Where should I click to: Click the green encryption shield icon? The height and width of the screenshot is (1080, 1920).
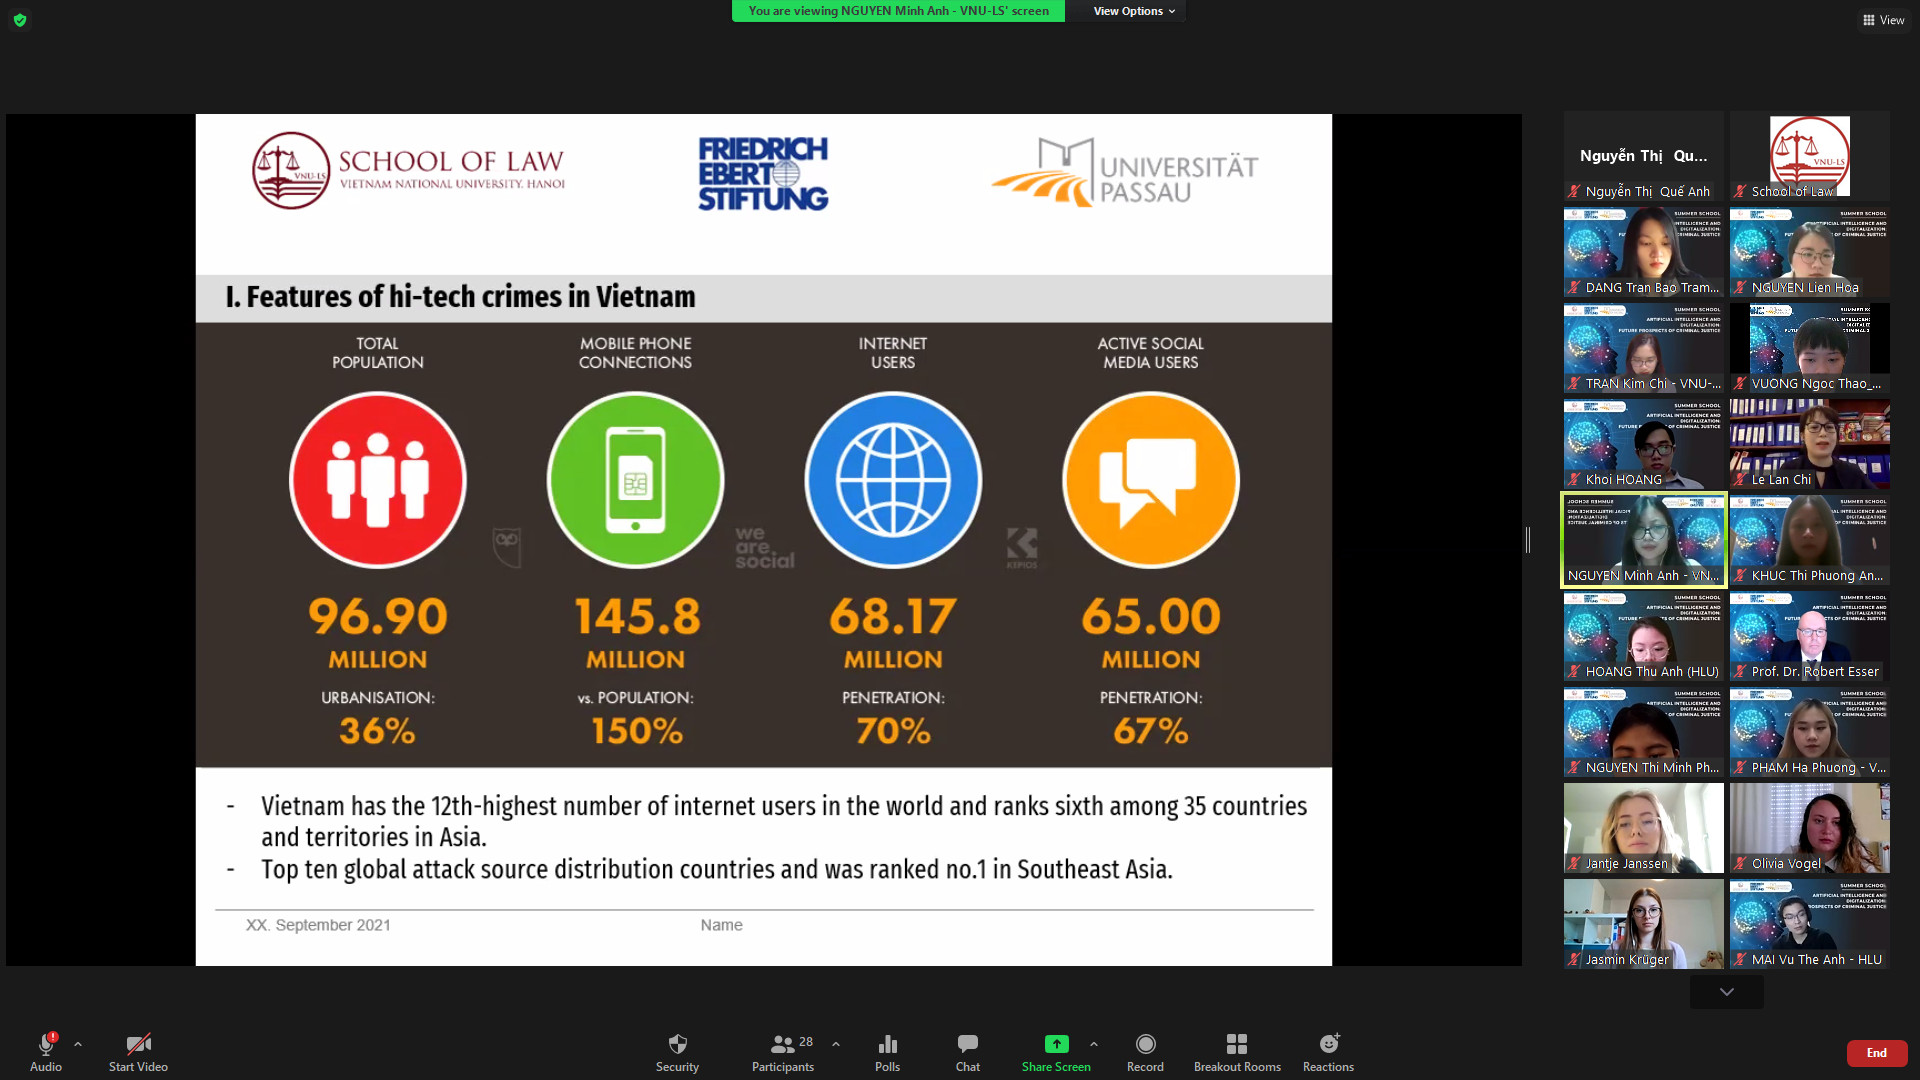(x=20, y=20)
